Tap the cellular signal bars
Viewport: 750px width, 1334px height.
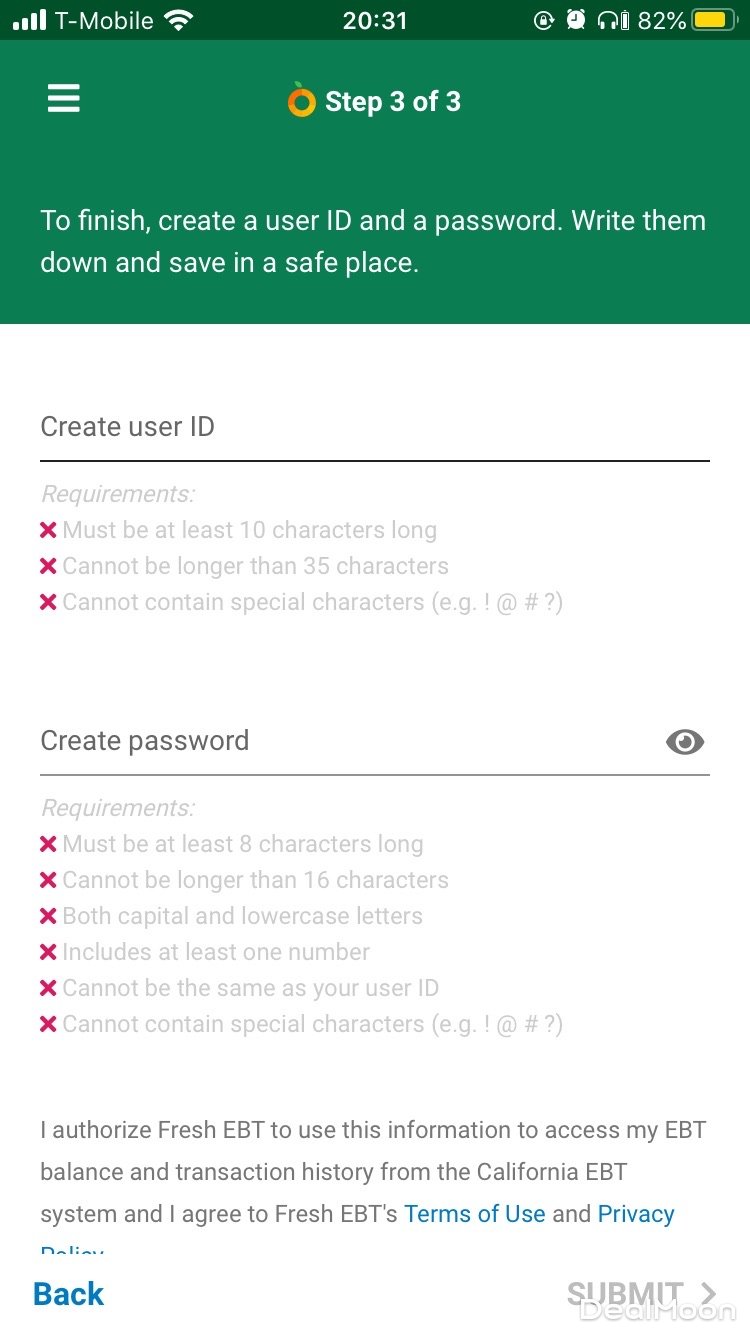[30, 20]
